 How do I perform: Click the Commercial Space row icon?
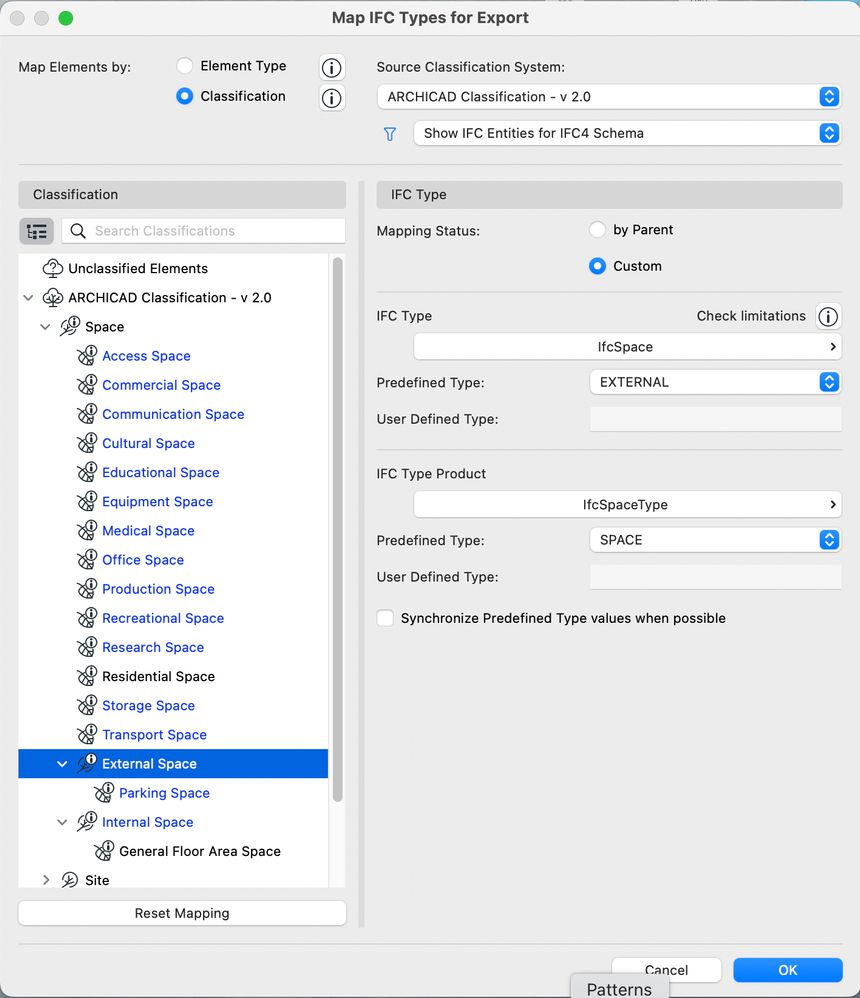coord(87,385)
